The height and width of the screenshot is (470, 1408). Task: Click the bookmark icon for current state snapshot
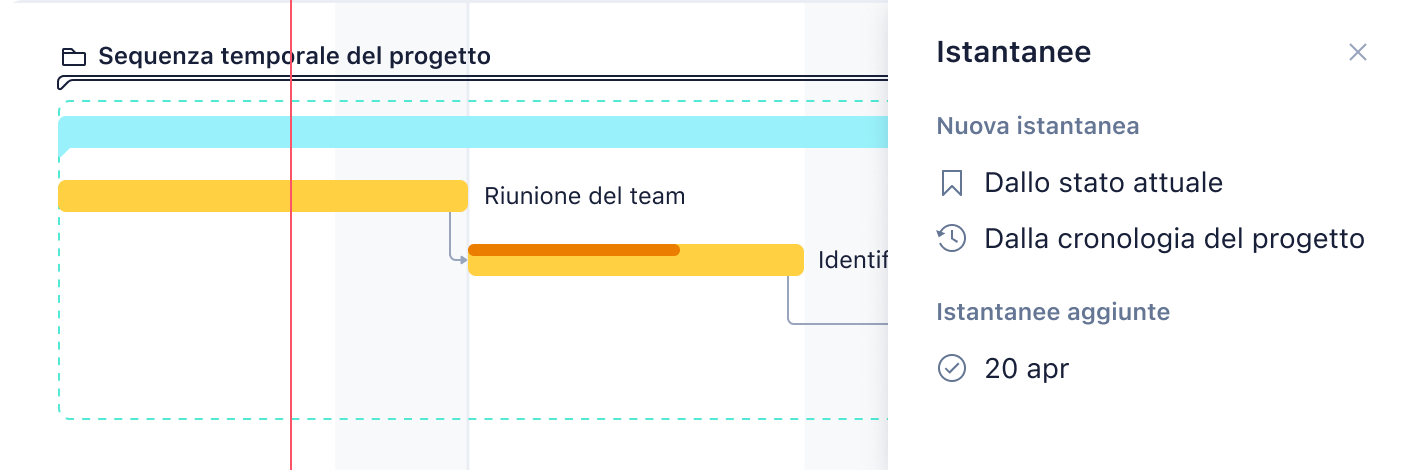(951, 183)
